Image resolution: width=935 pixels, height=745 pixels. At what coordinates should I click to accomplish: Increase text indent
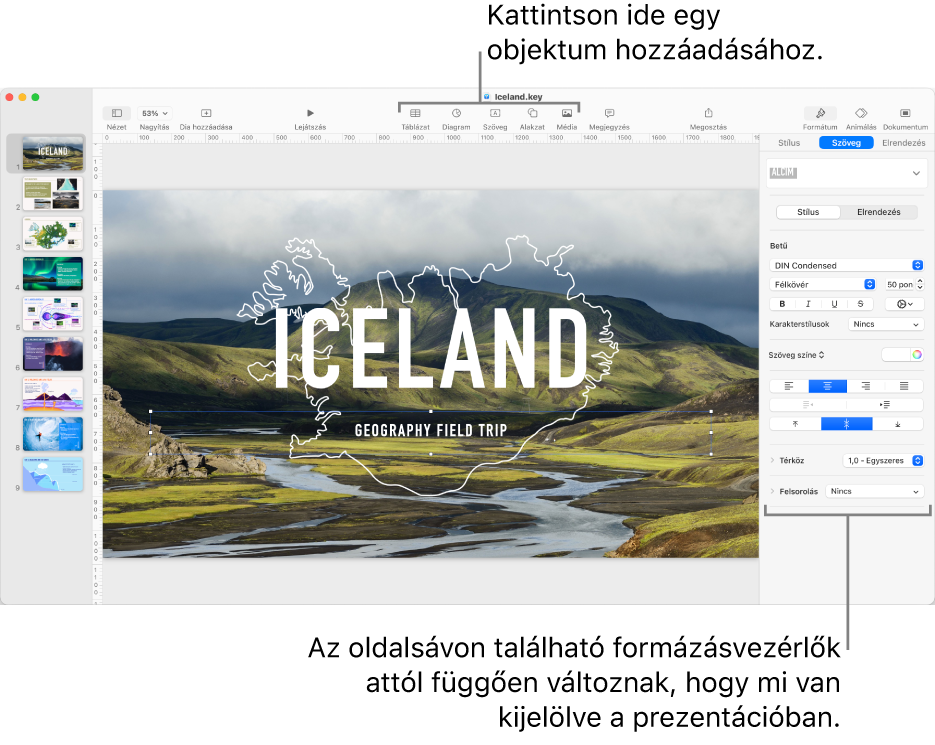pyautogui.click(x=885, y=405)
